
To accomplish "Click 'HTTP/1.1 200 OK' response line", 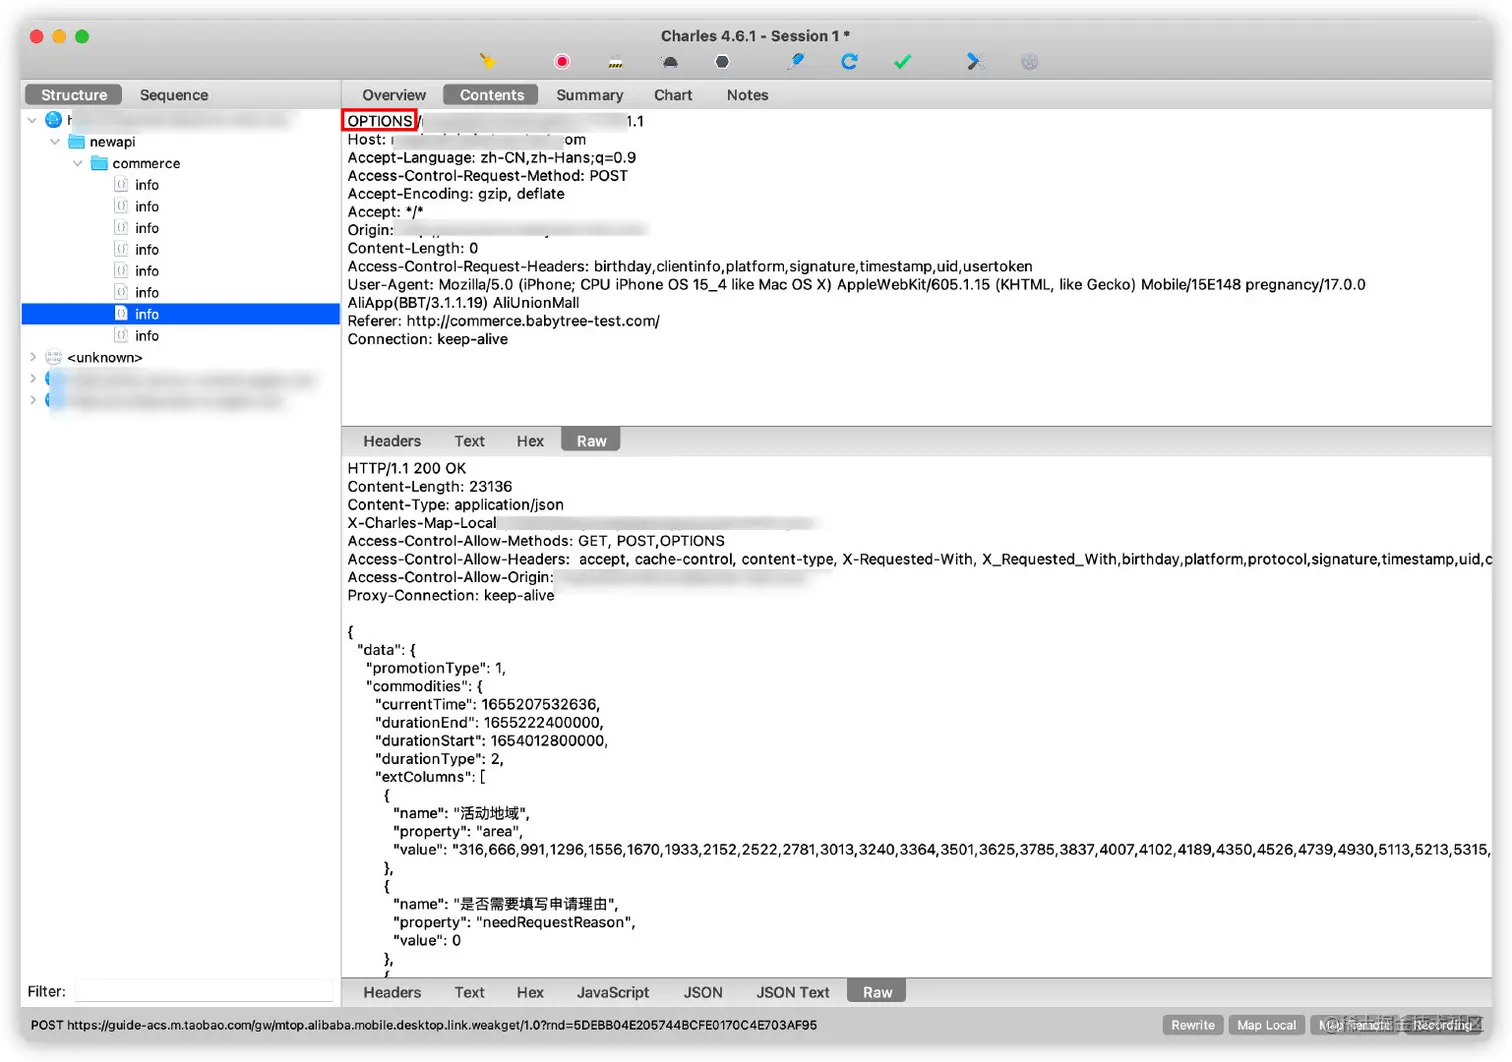I will pos(406,468).
